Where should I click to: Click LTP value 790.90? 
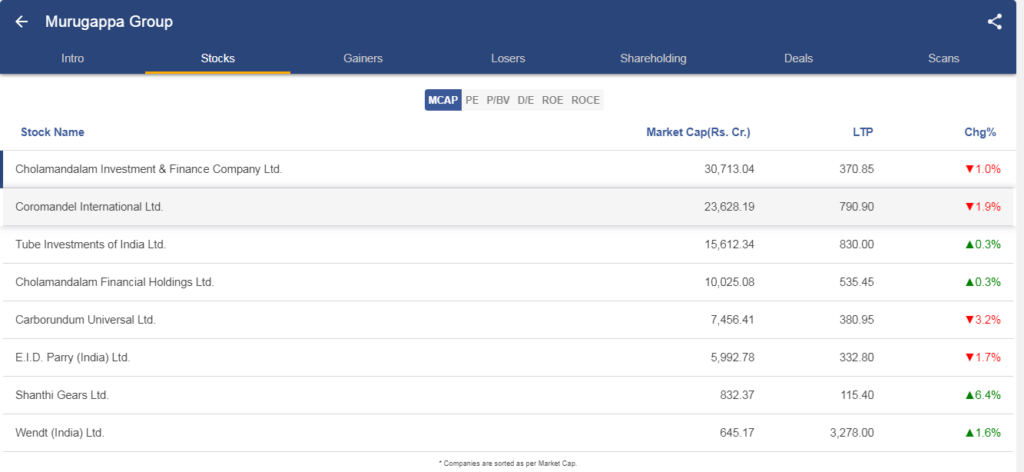click(857, 207)
